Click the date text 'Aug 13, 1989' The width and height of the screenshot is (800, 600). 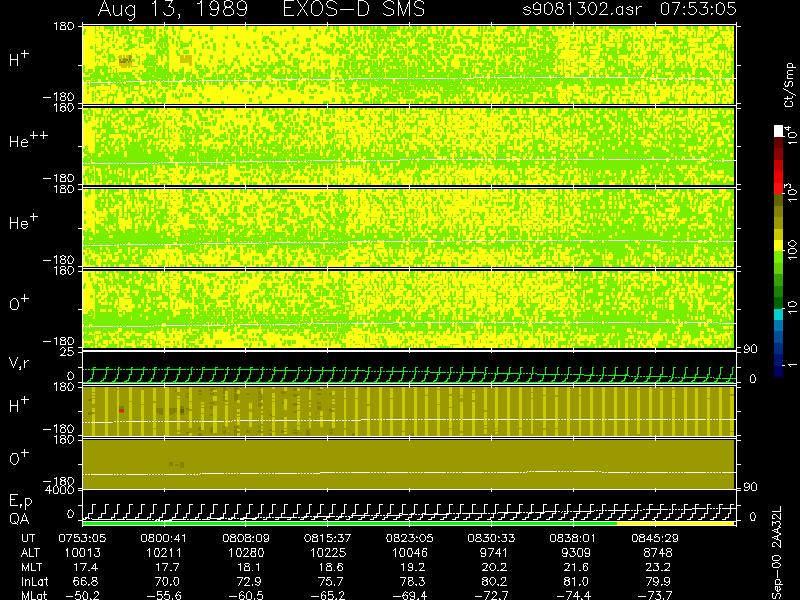(x=172, y=9)
